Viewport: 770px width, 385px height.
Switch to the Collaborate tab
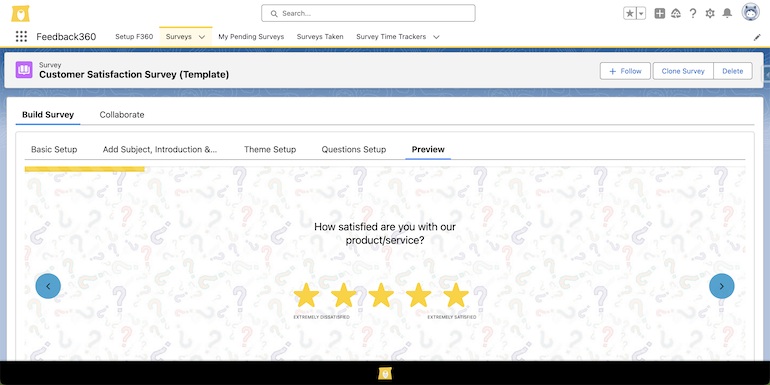122,114
